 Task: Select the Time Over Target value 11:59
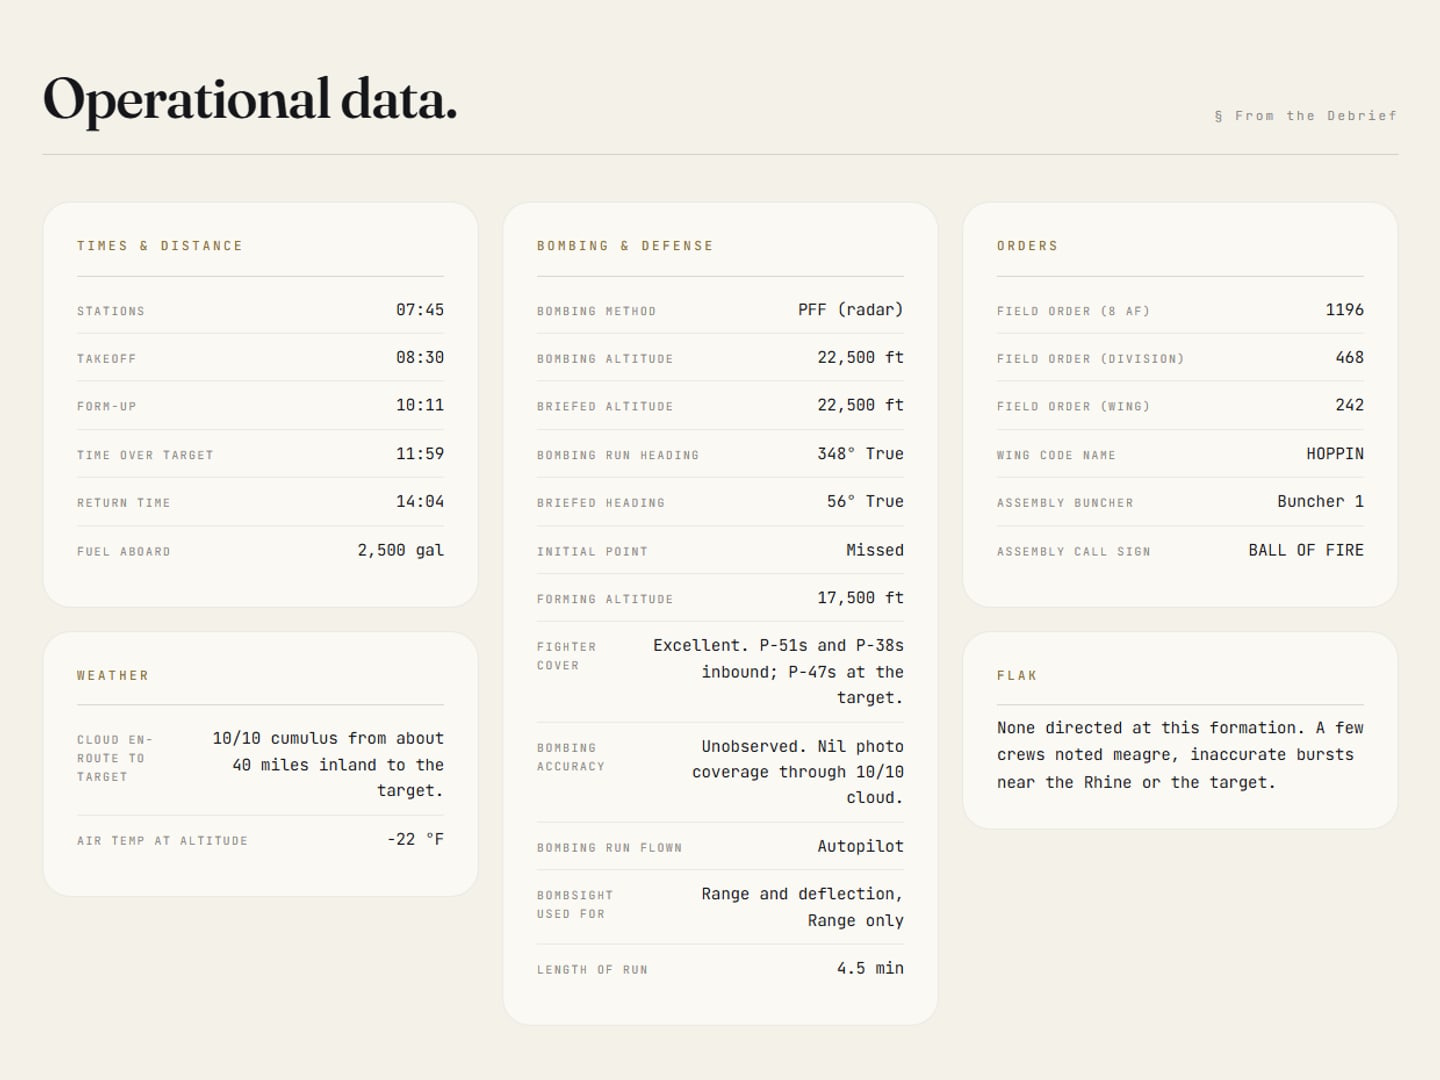[x=420, y=454]
